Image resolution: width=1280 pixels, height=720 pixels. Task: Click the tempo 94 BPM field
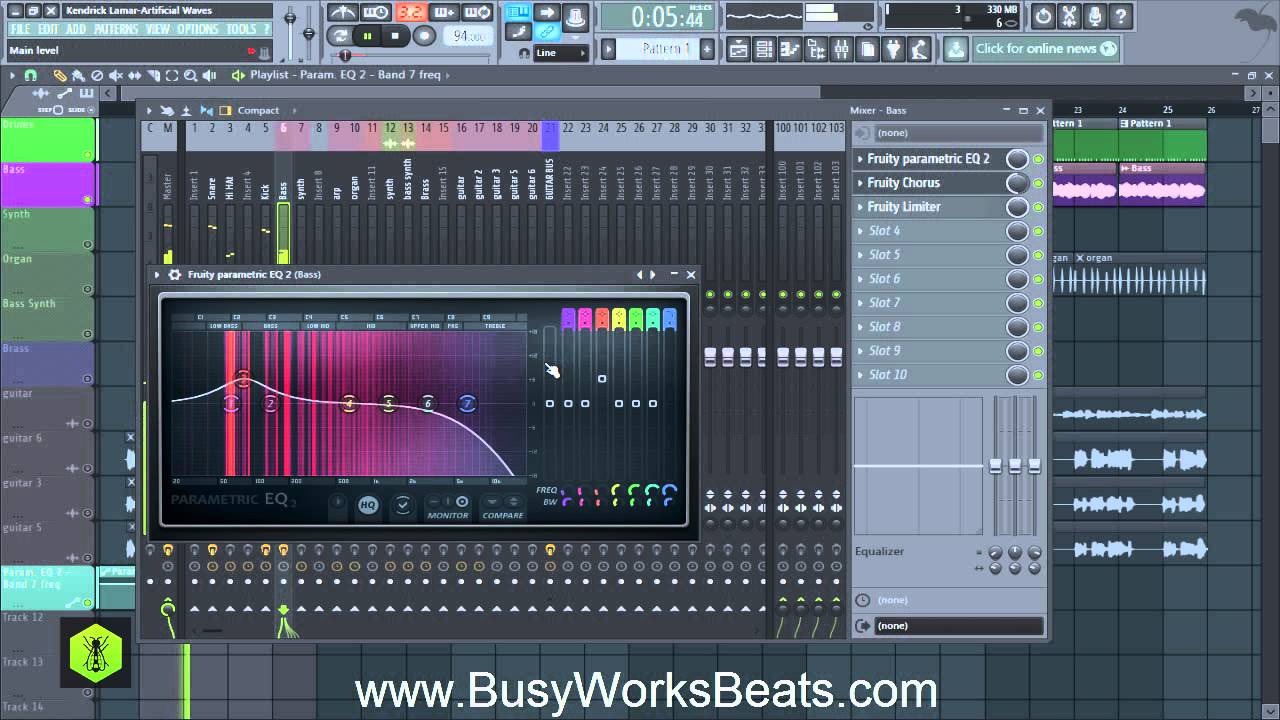[x=467, y=36]
